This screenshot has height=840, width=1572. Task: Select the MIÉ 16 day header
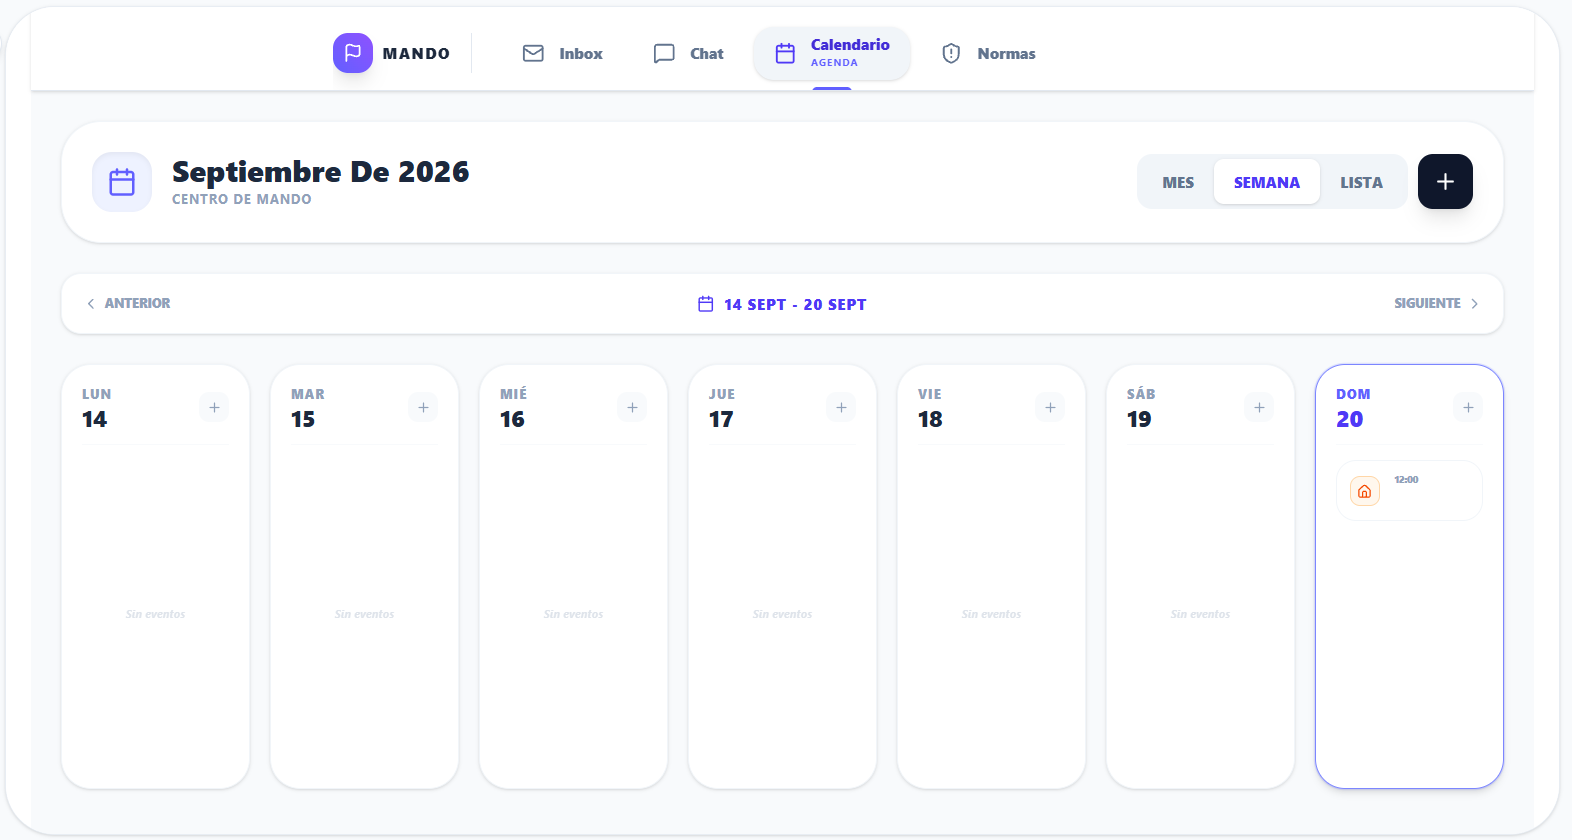tap(514, 408)
